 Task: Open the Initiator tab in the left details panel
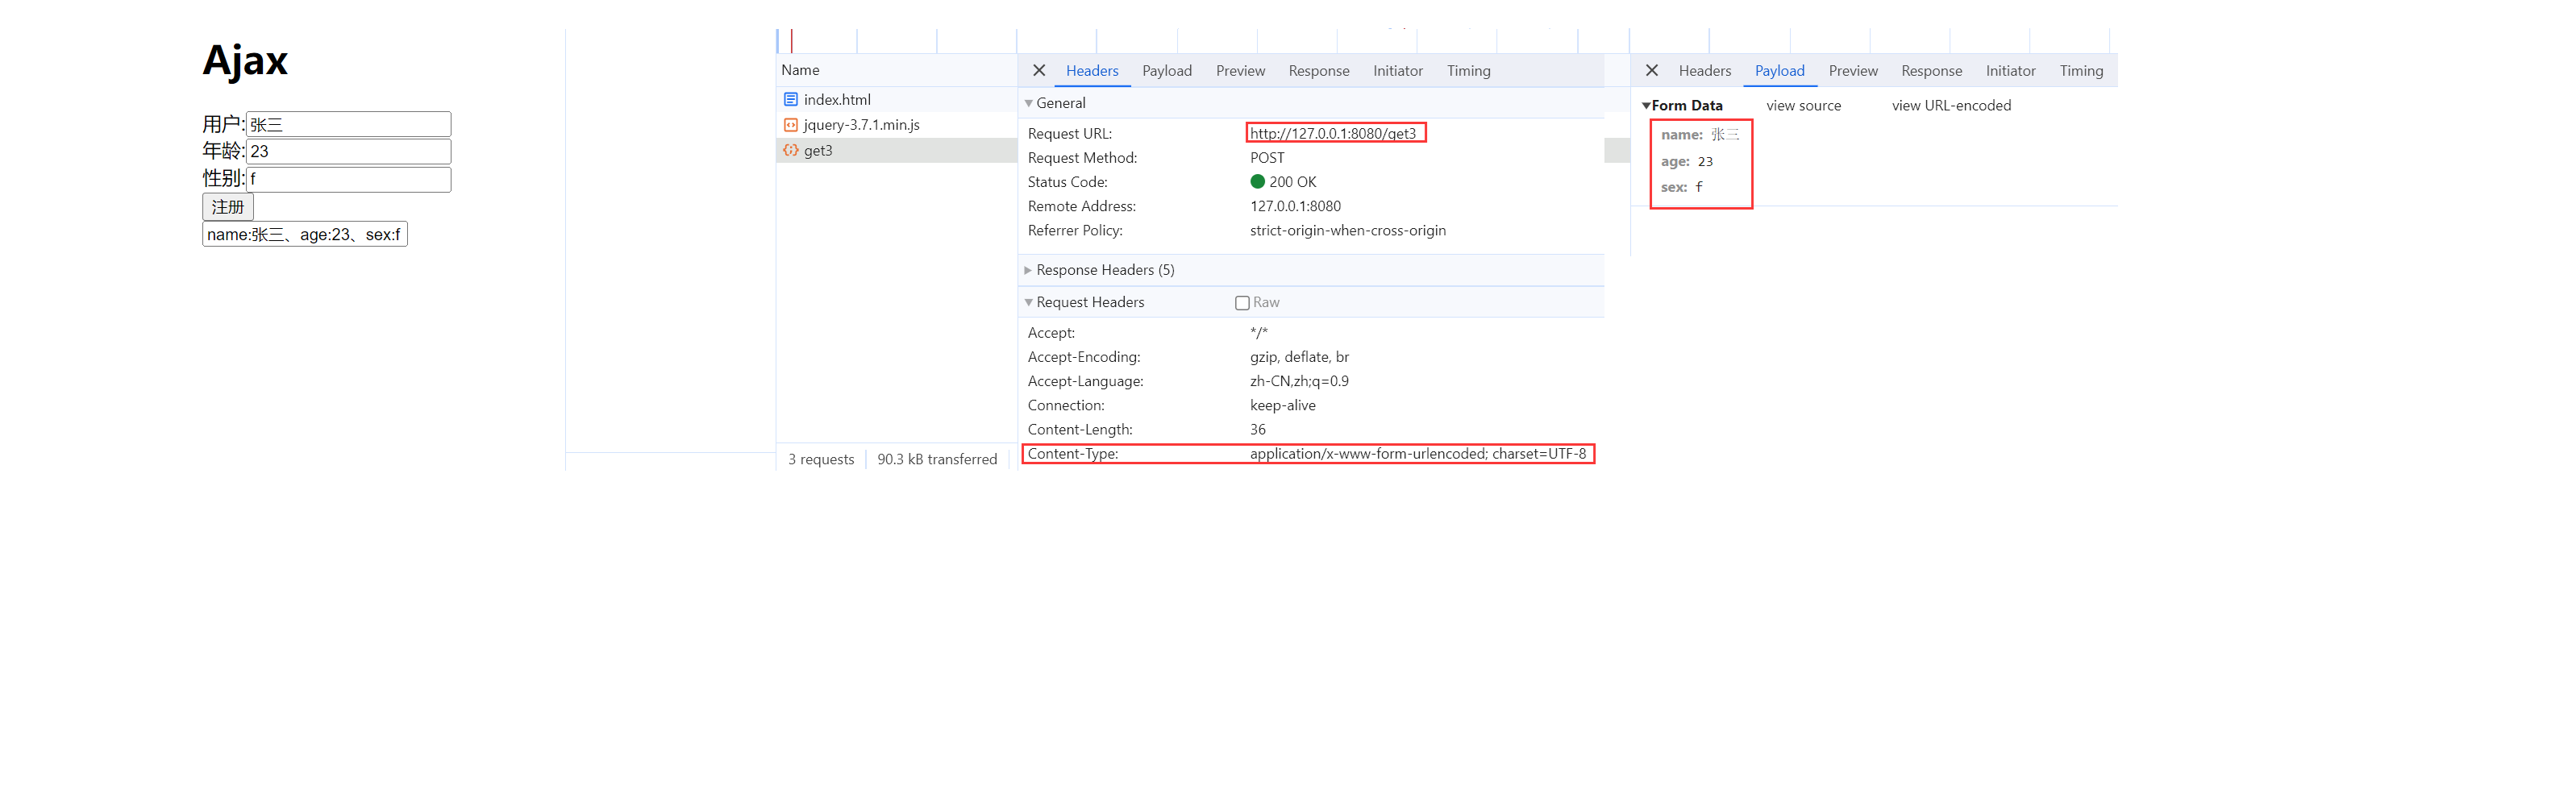coord(1397,71)
